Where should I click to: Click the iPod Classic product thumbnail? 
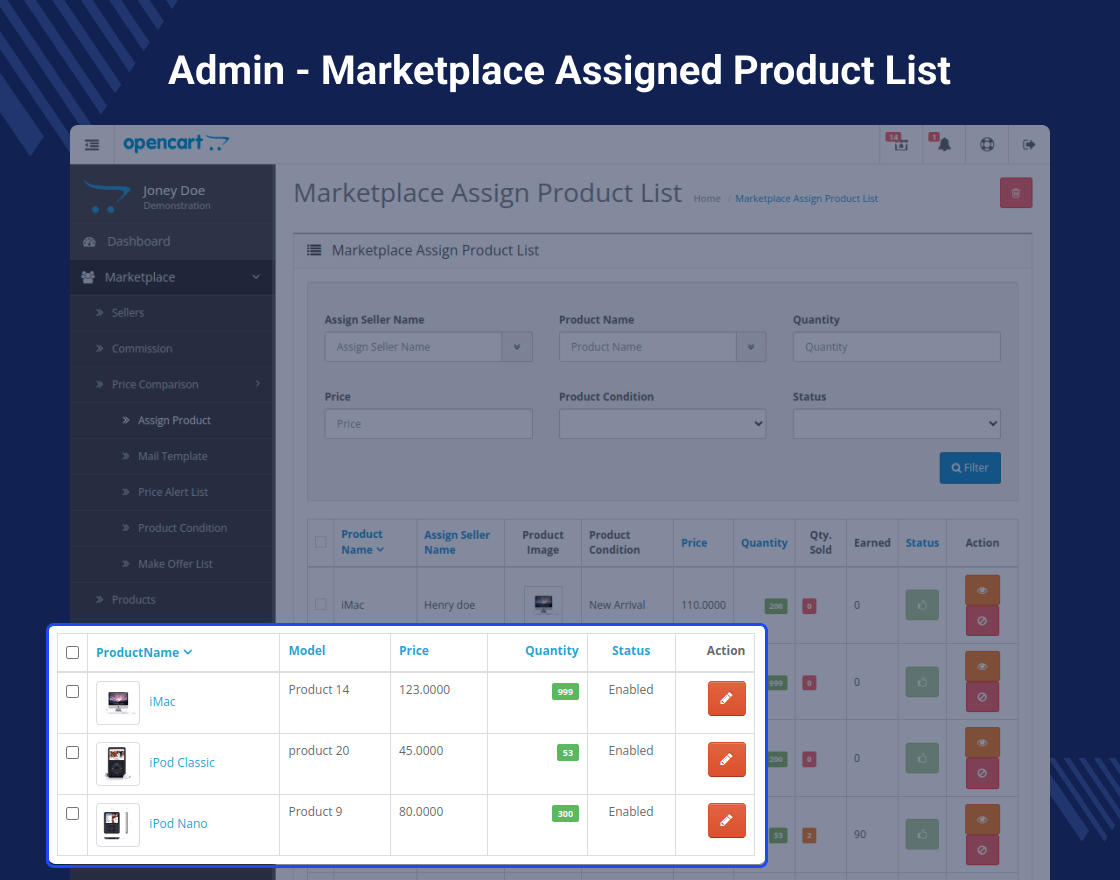[x=118, y=764]
